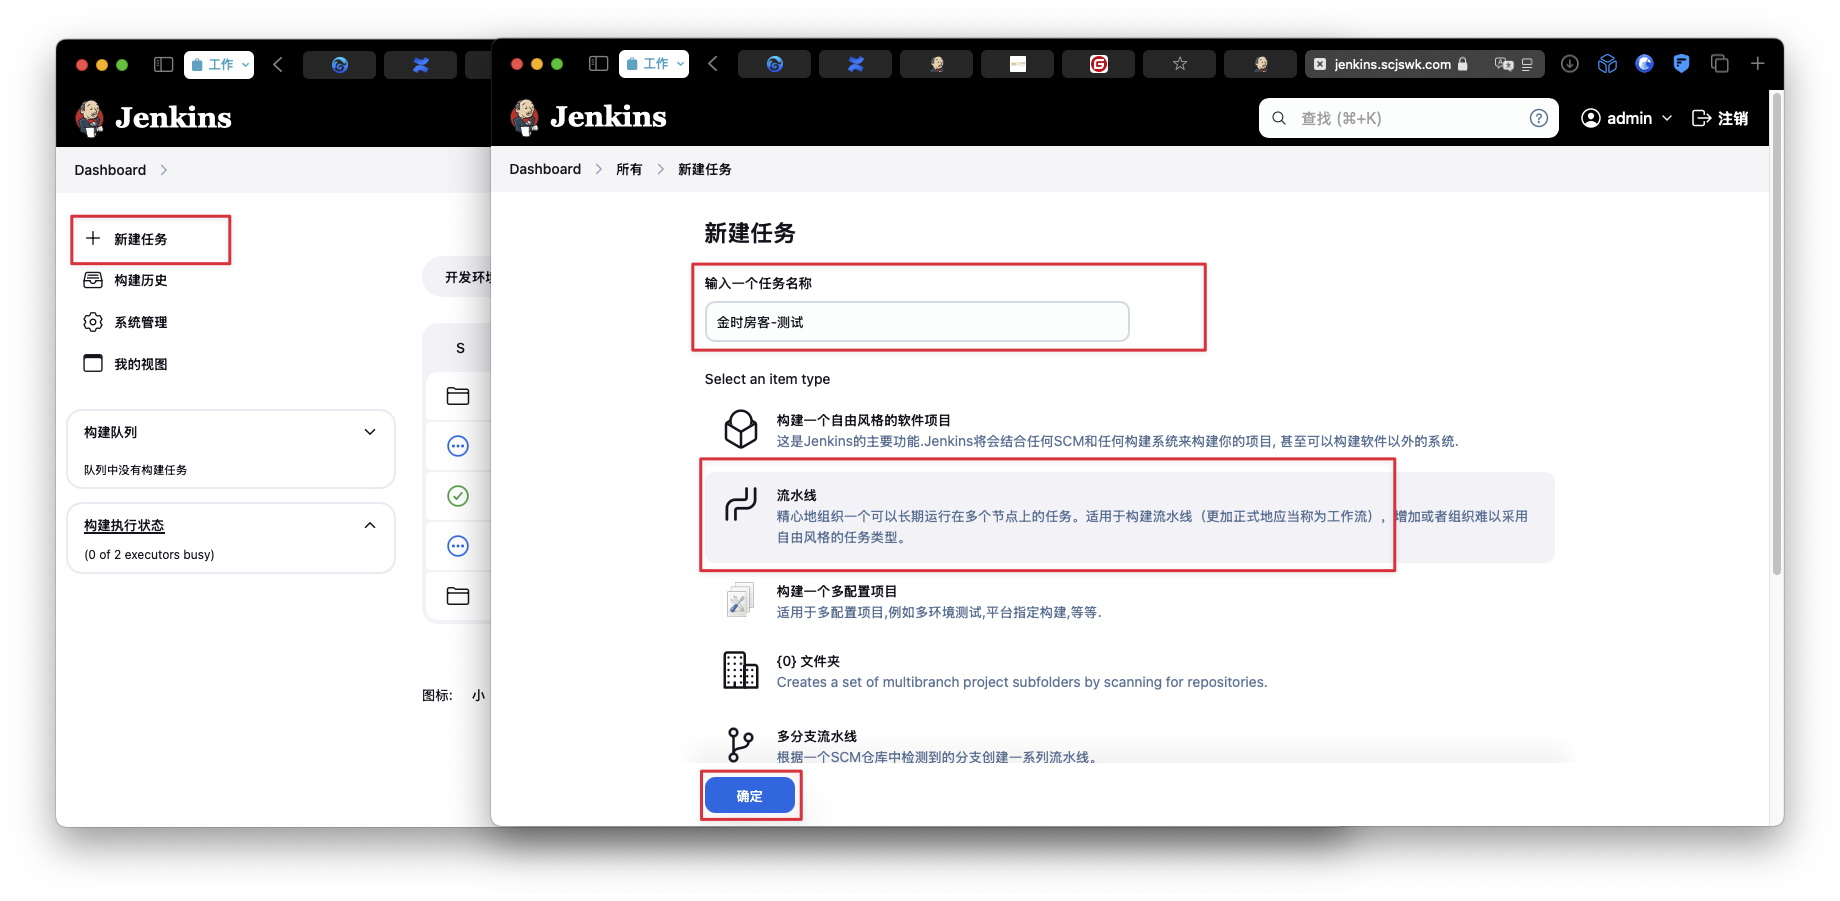Open a new tab with plus icon
1840x901 pixels.
tap(1757, 64)
